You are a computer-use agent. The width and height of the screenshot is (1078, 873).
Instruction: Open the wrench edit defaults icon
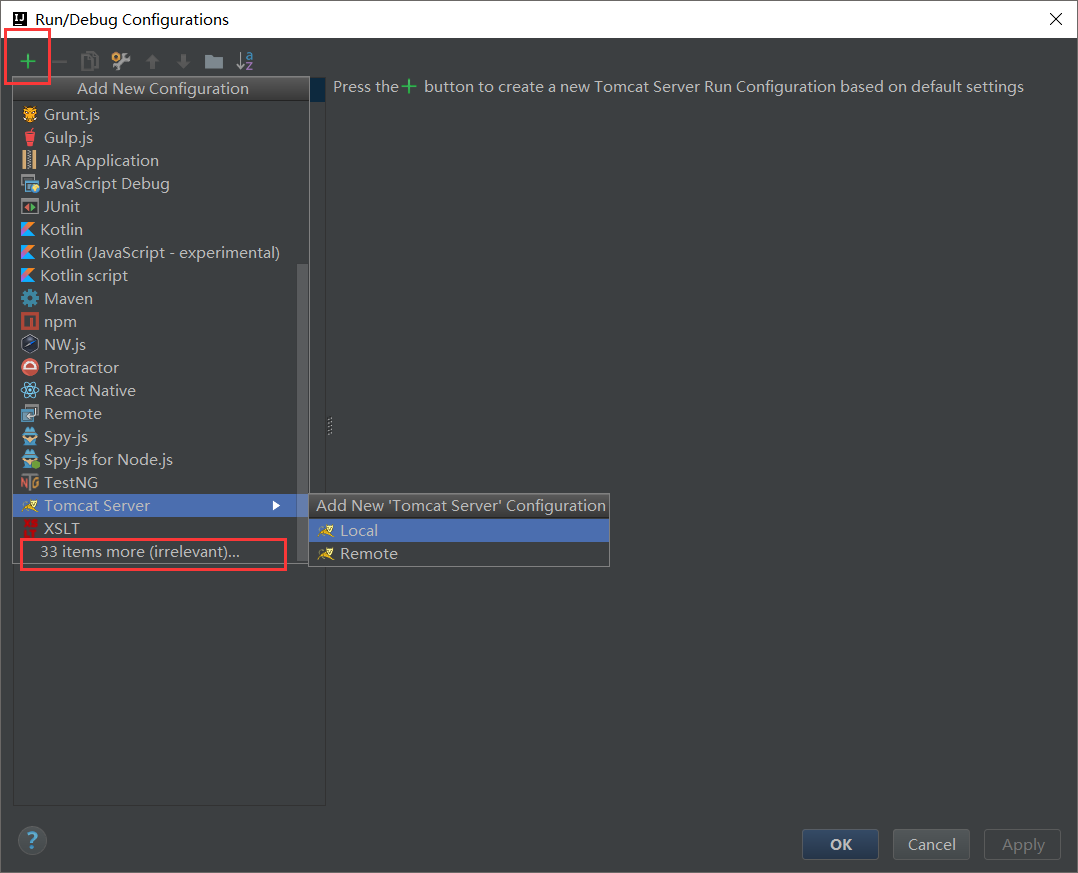pyautogui.click(x=121, y=61)
